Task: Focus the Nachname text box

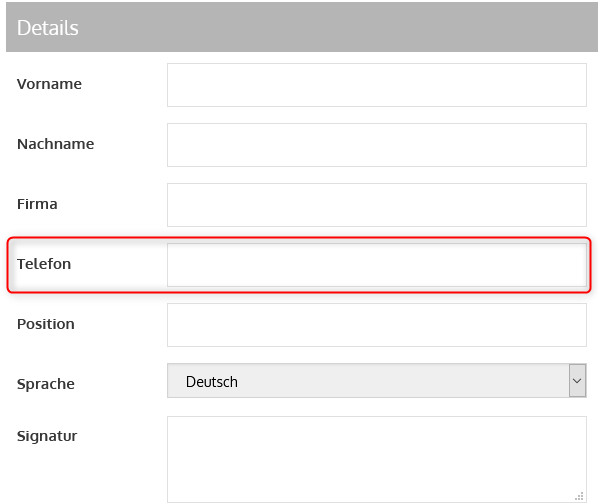Action: point(376,145)
